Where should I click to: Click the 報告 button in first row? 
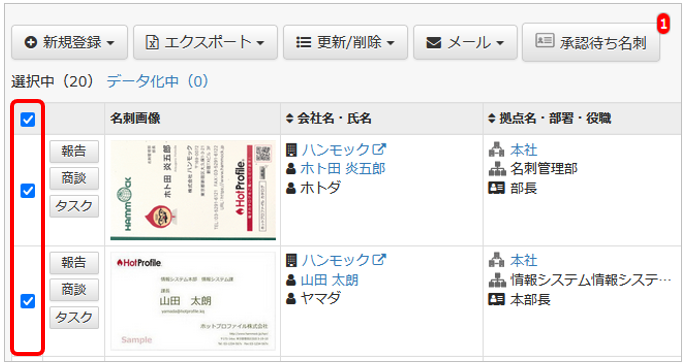point(74,152)
